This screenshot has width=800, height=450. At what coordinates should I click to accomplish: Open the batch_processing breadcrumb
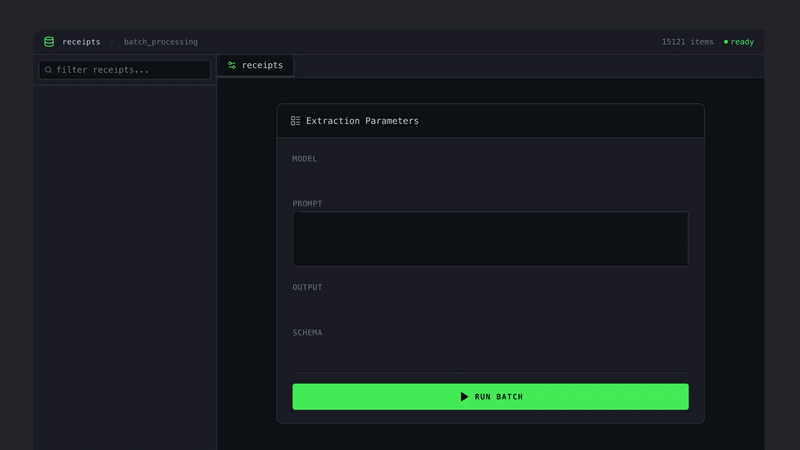click(x=161, y=42)
